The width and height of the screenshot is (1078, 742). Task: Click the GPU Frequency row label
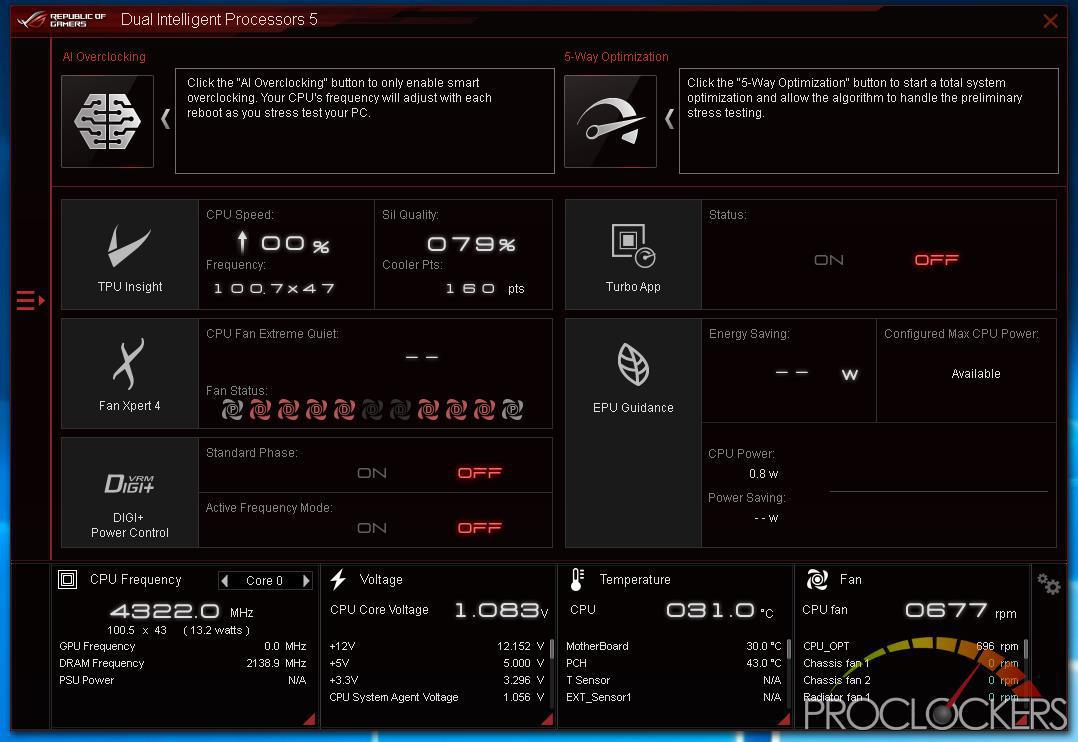coord(97,646)
